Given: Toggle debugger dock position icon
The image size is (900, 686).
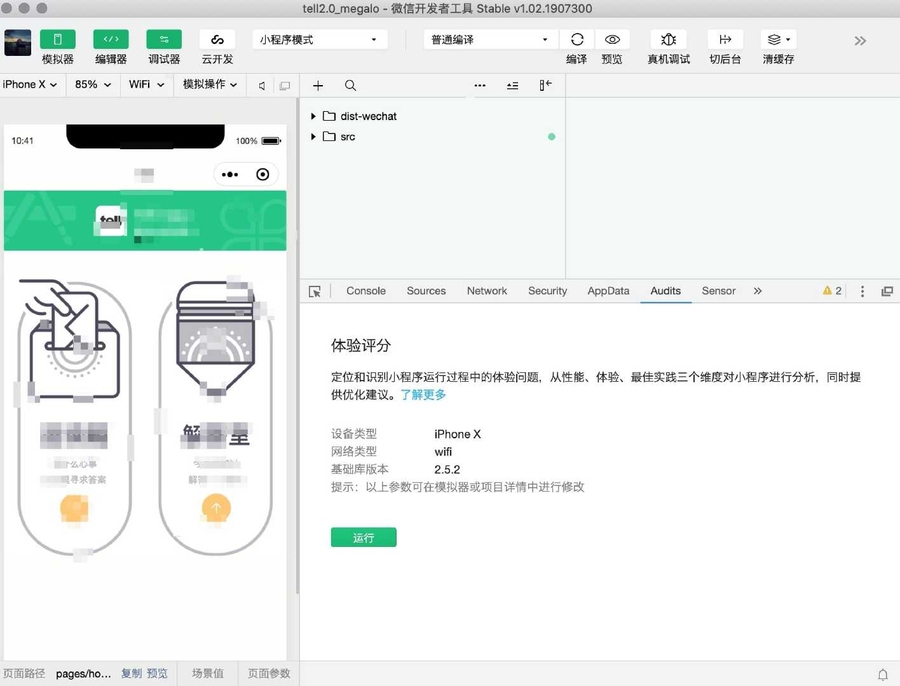Looking at the screenshot, I should click(886, 290).
